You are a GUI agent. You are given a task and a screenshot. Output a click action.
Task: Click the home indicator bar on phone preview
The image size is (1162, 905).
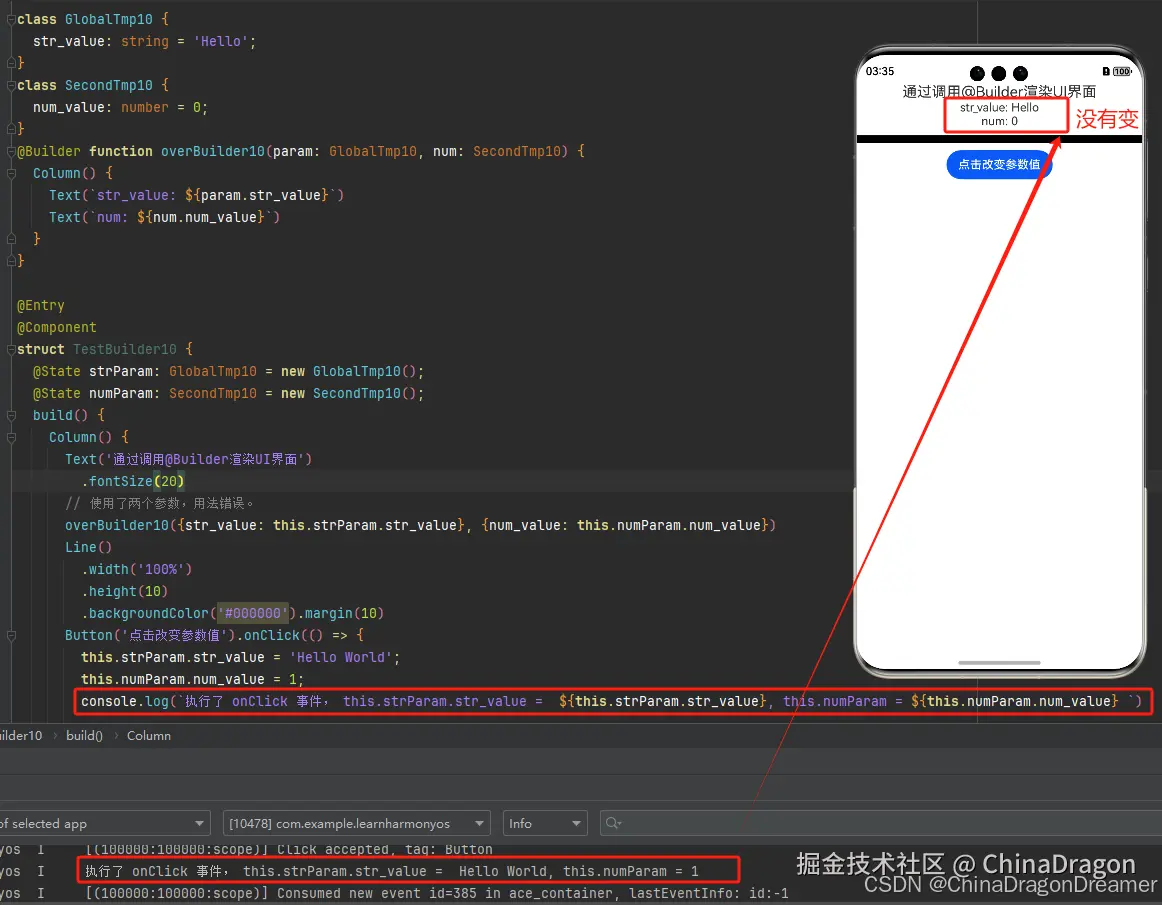pos(999,663)
